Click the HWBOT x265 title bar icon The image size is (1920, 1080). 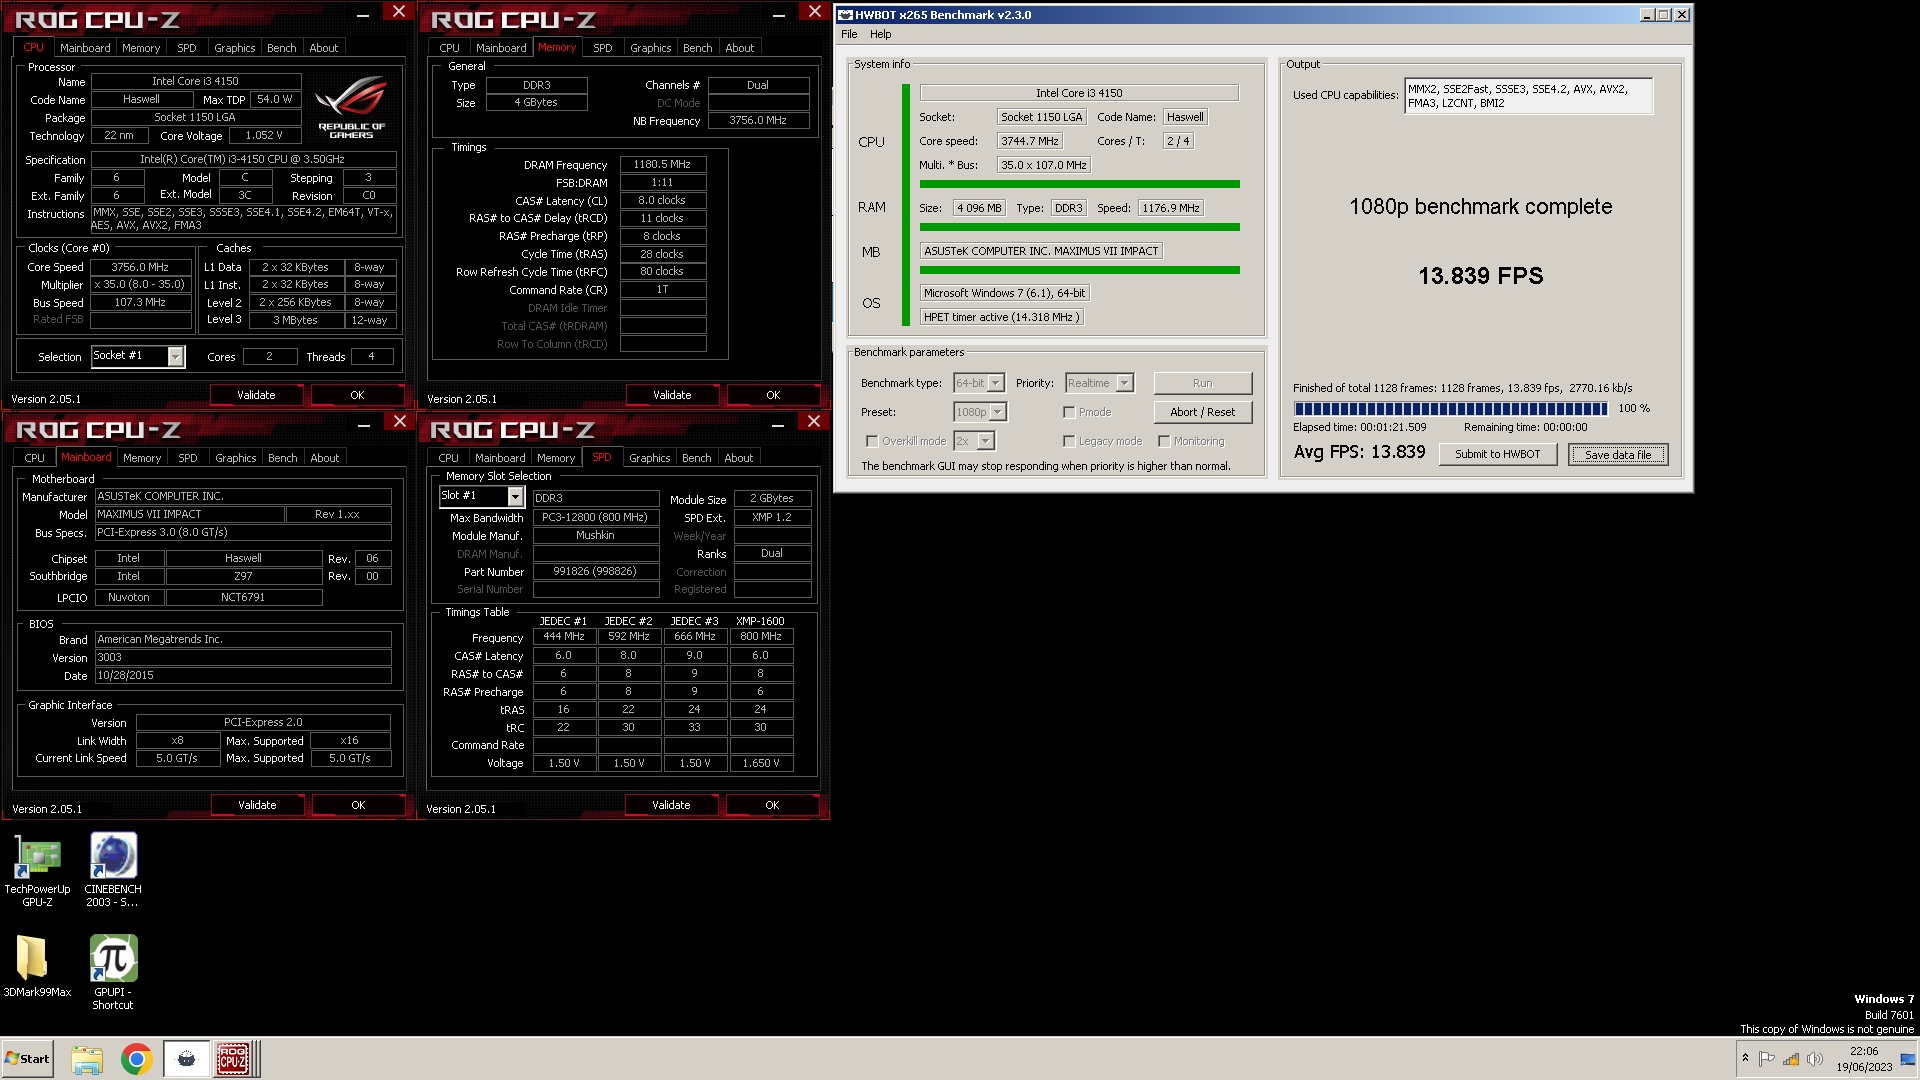(845, 15)
